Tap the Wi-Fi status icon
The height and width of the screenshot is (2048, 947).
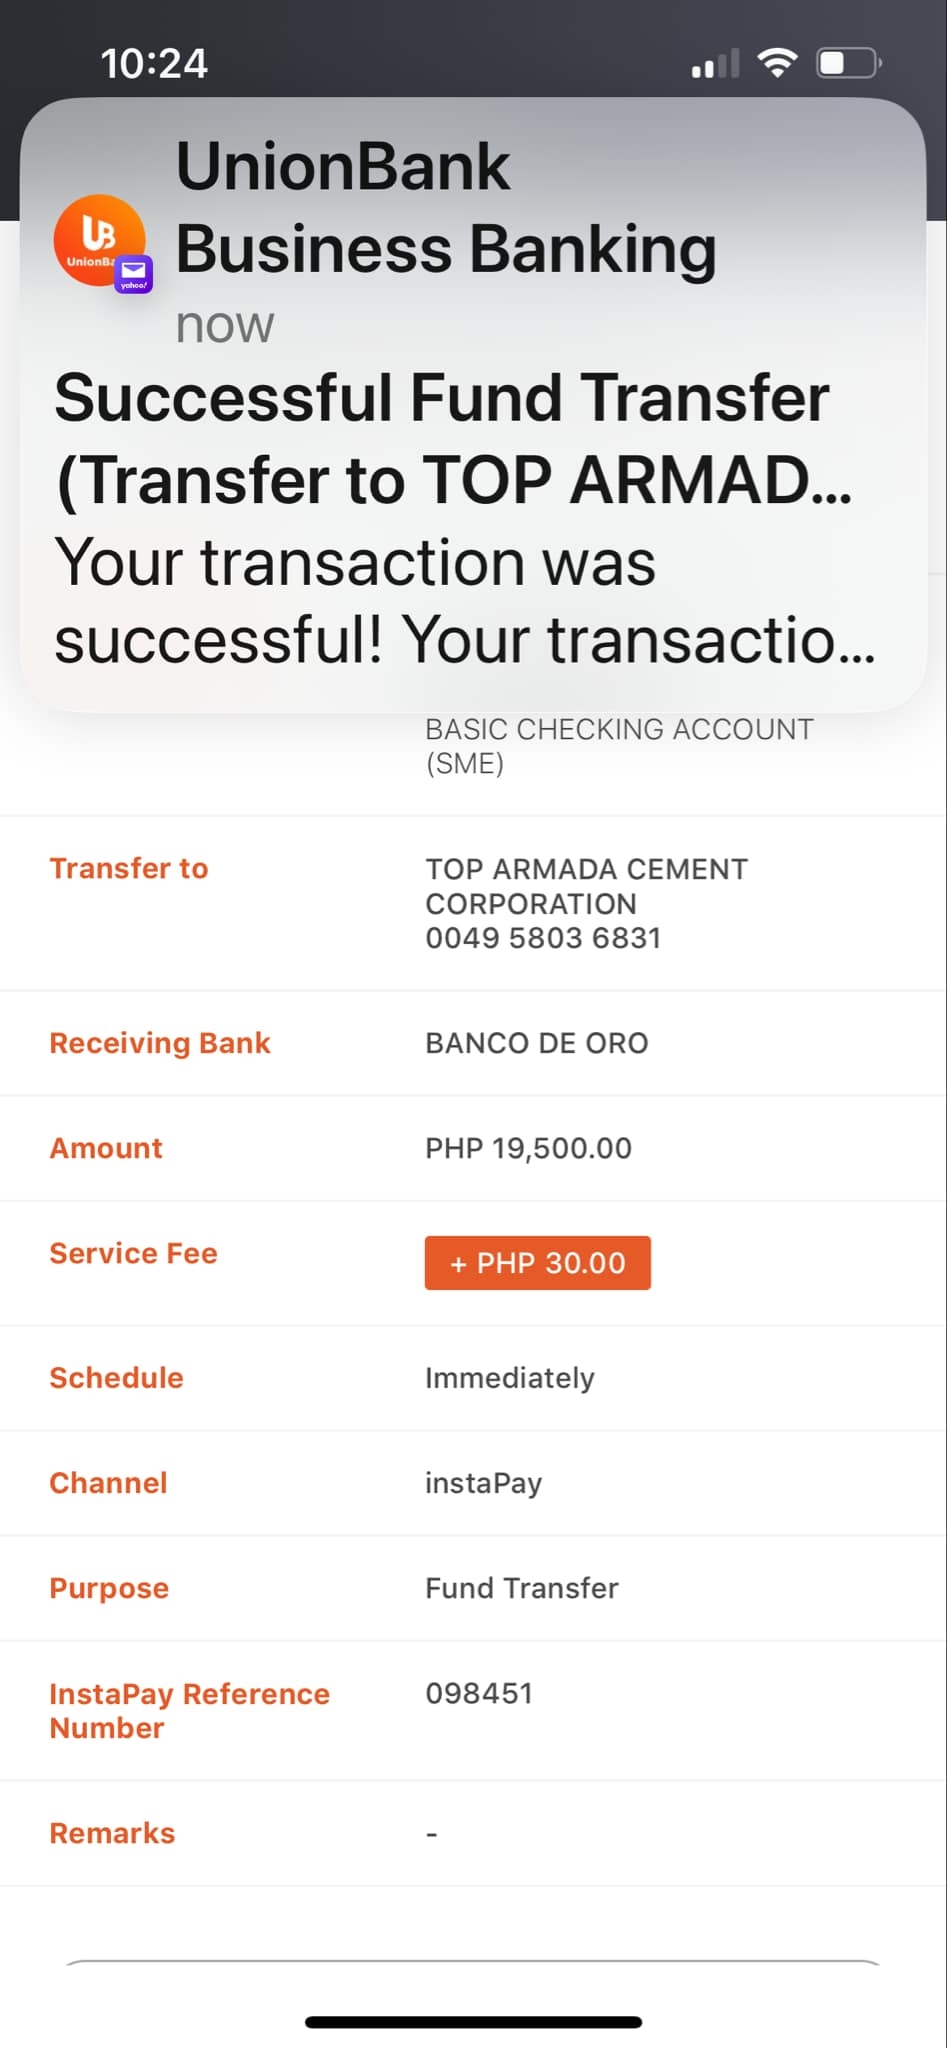777,63
